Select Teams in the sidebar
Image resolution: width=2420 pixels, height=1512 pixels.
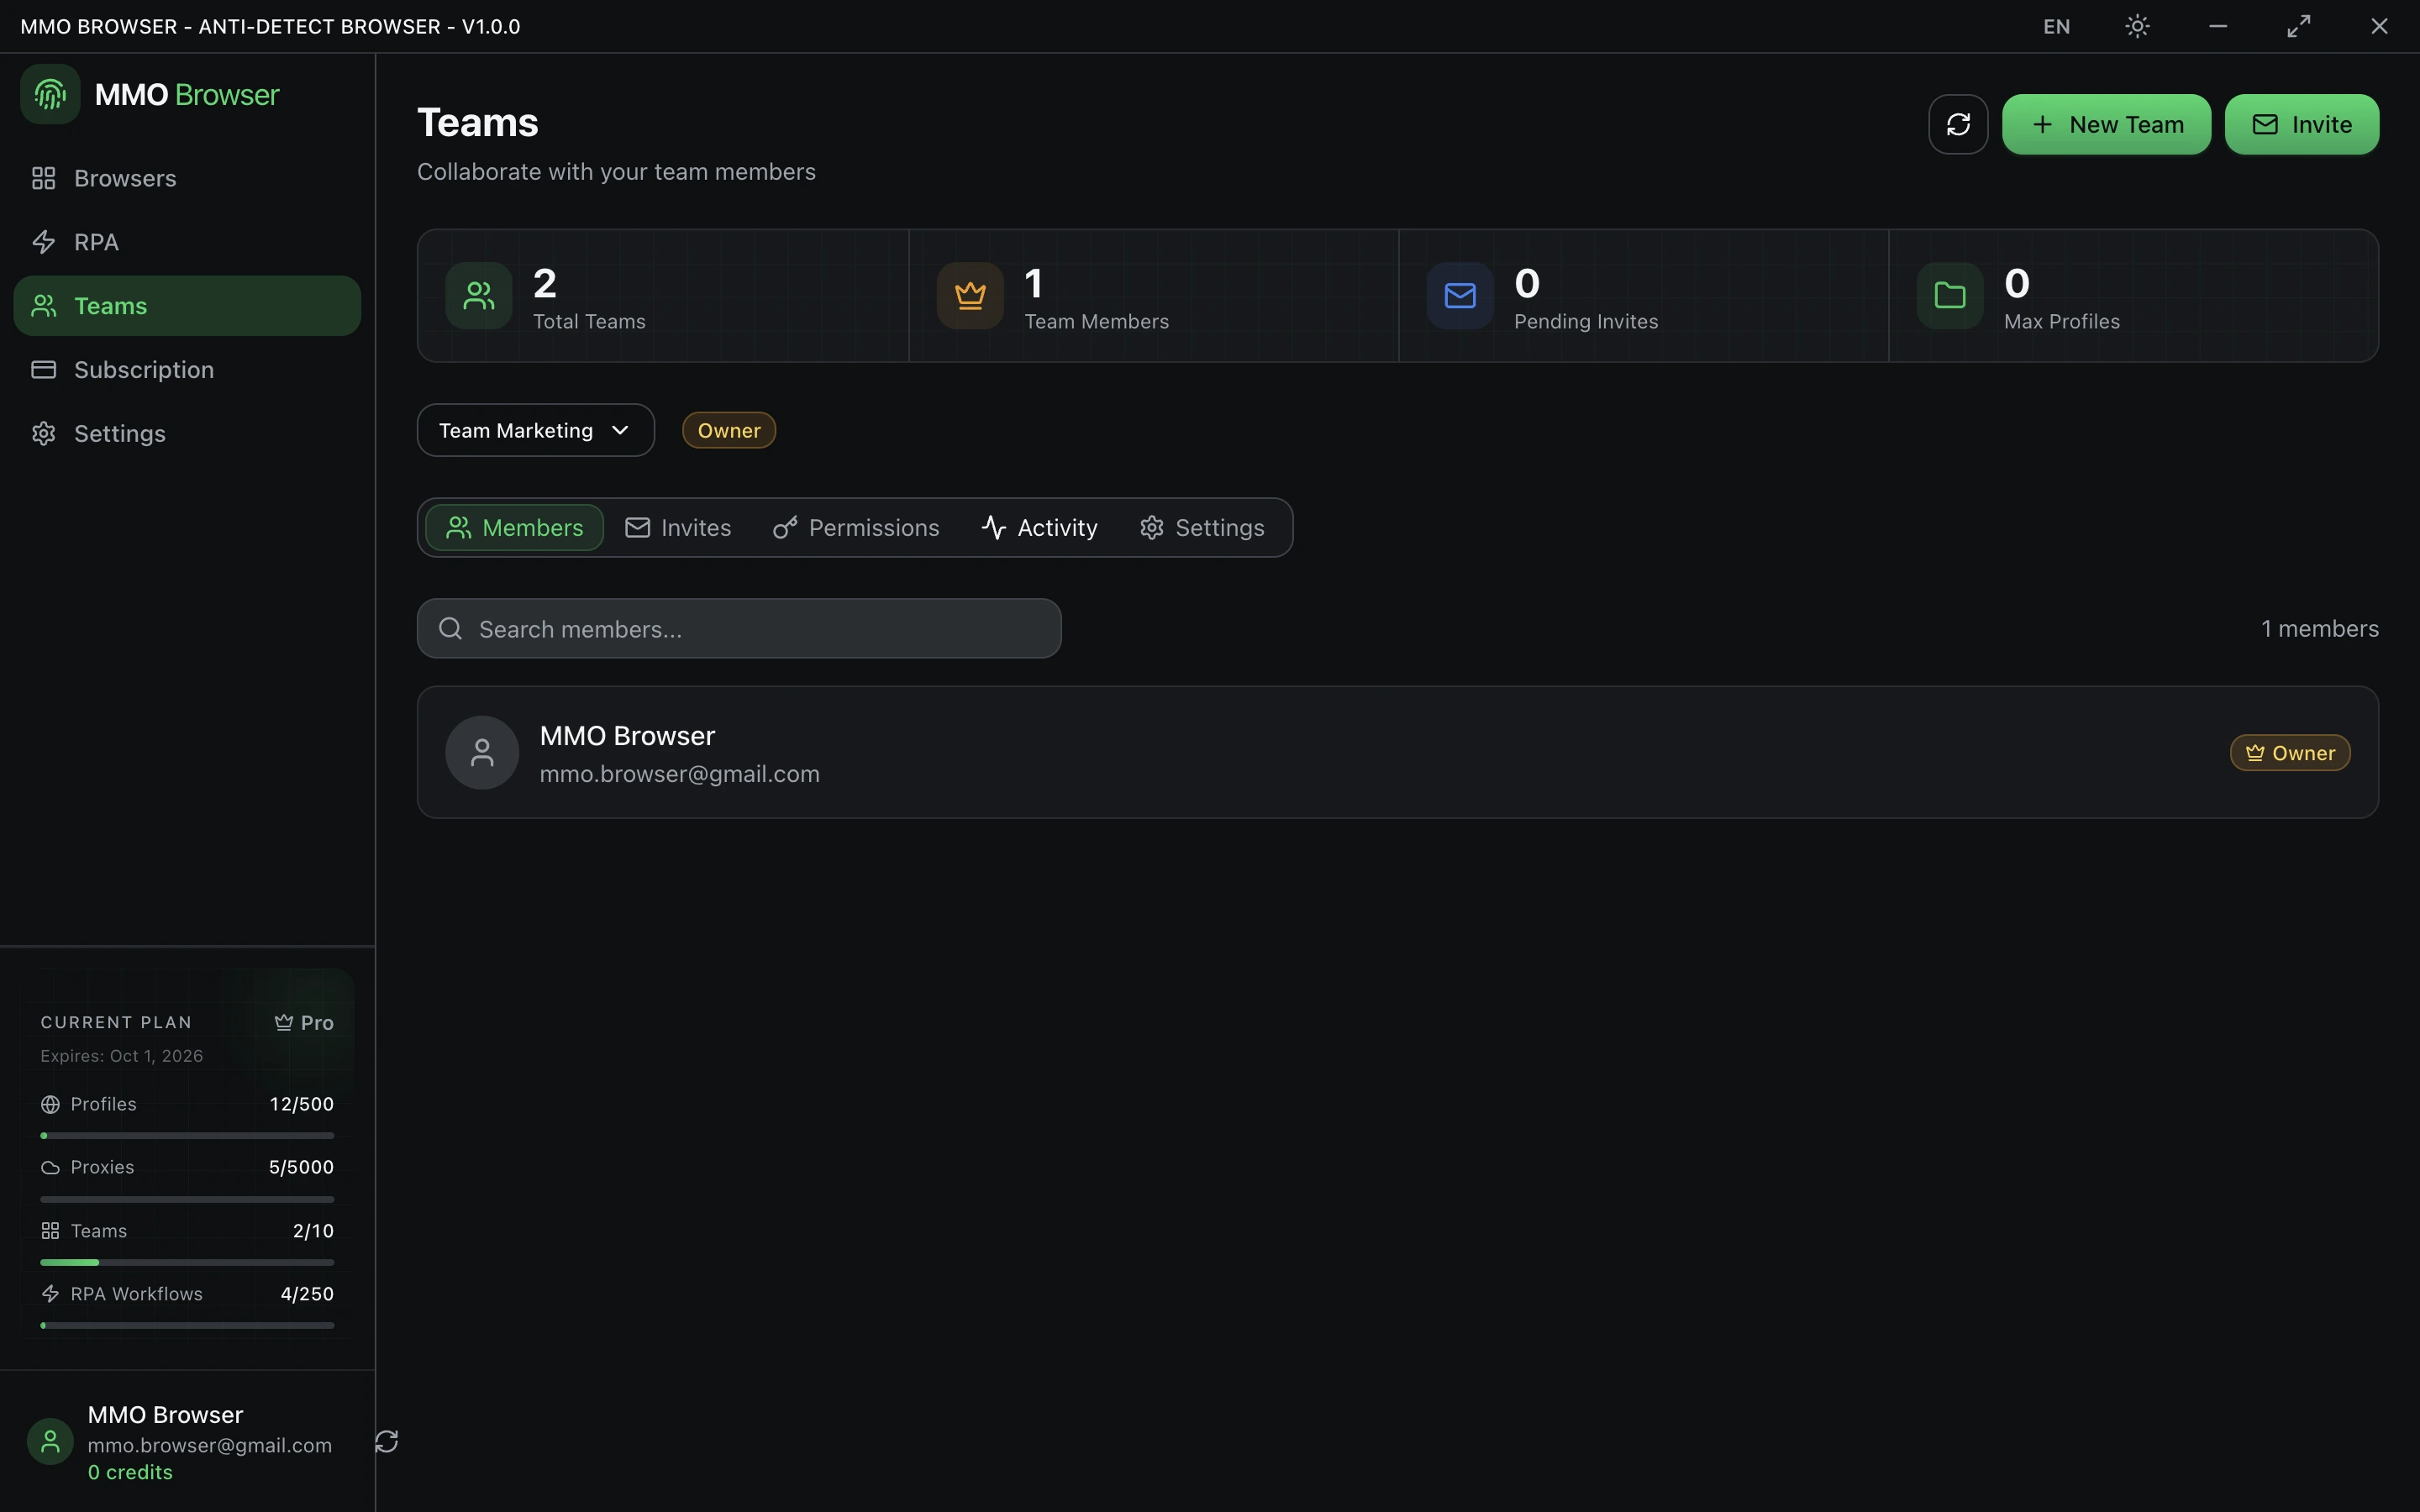coord(187,305)
